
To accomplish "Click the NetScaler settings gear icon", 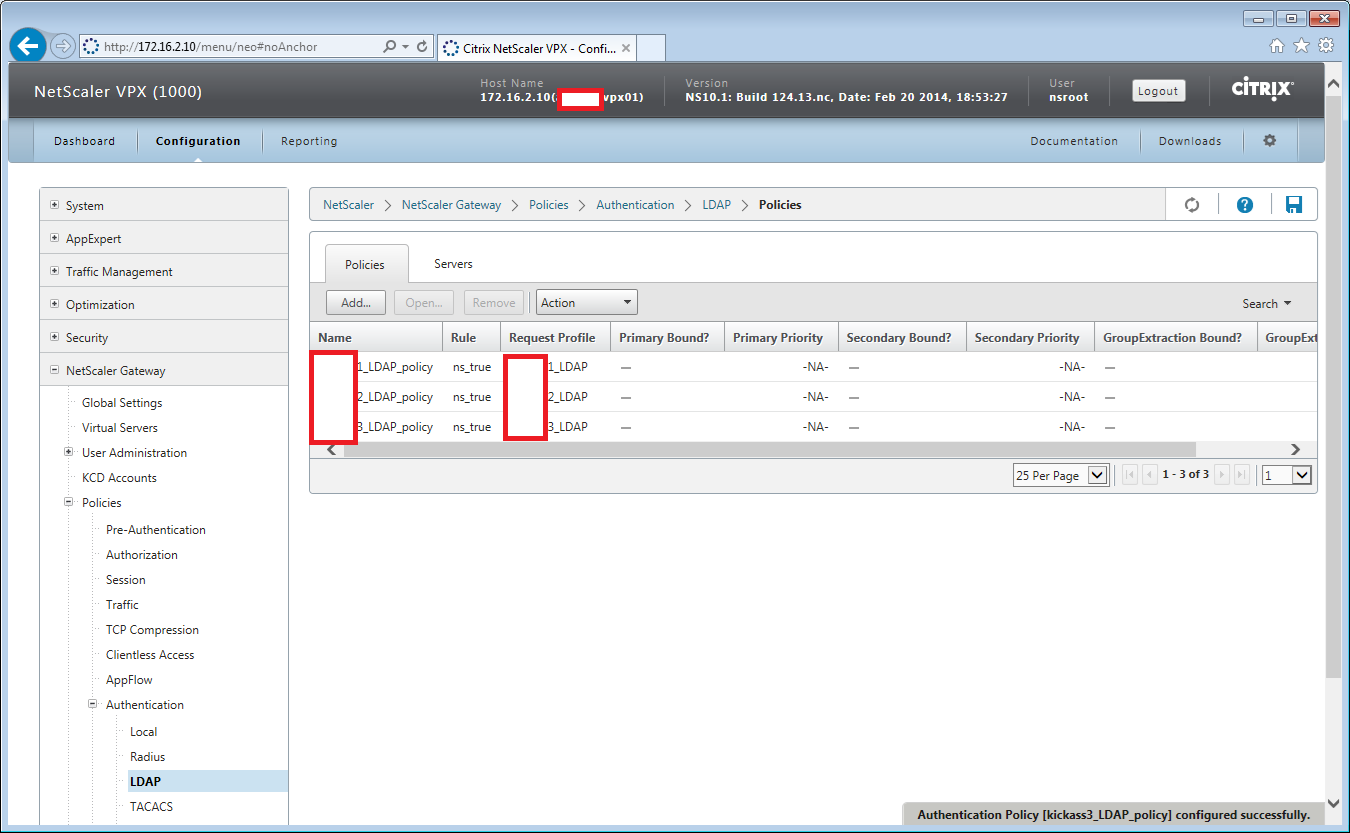I will pyautogui.click(x=1270, y=141).
